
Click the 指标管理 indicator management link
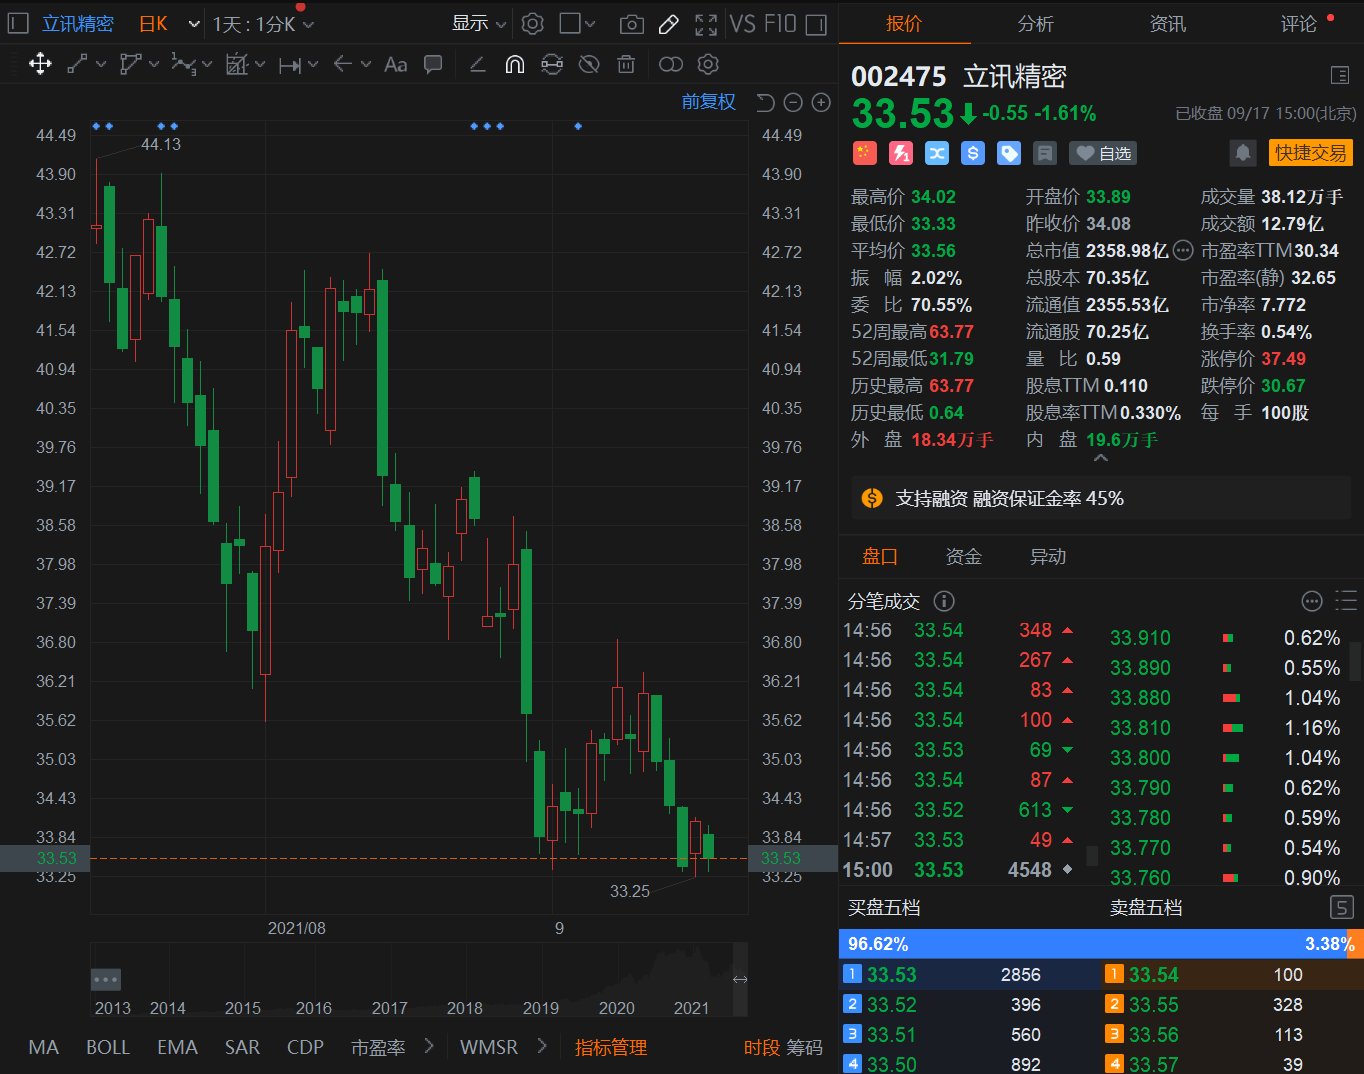(611, 1047)
